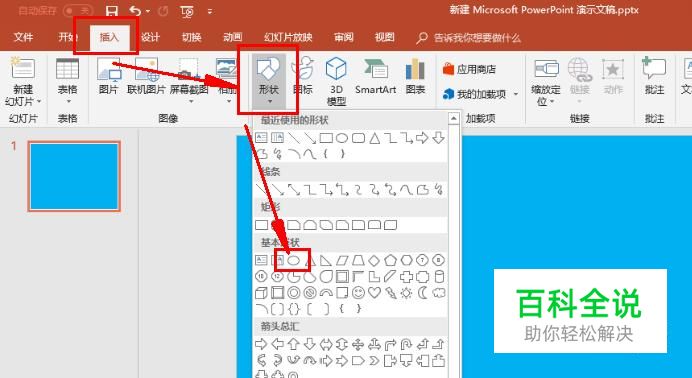Screen dimensions: 692x378
Task: Select first plain rectangle in 矩形 section
Action: pyautogui.click(x=261, y=225)
